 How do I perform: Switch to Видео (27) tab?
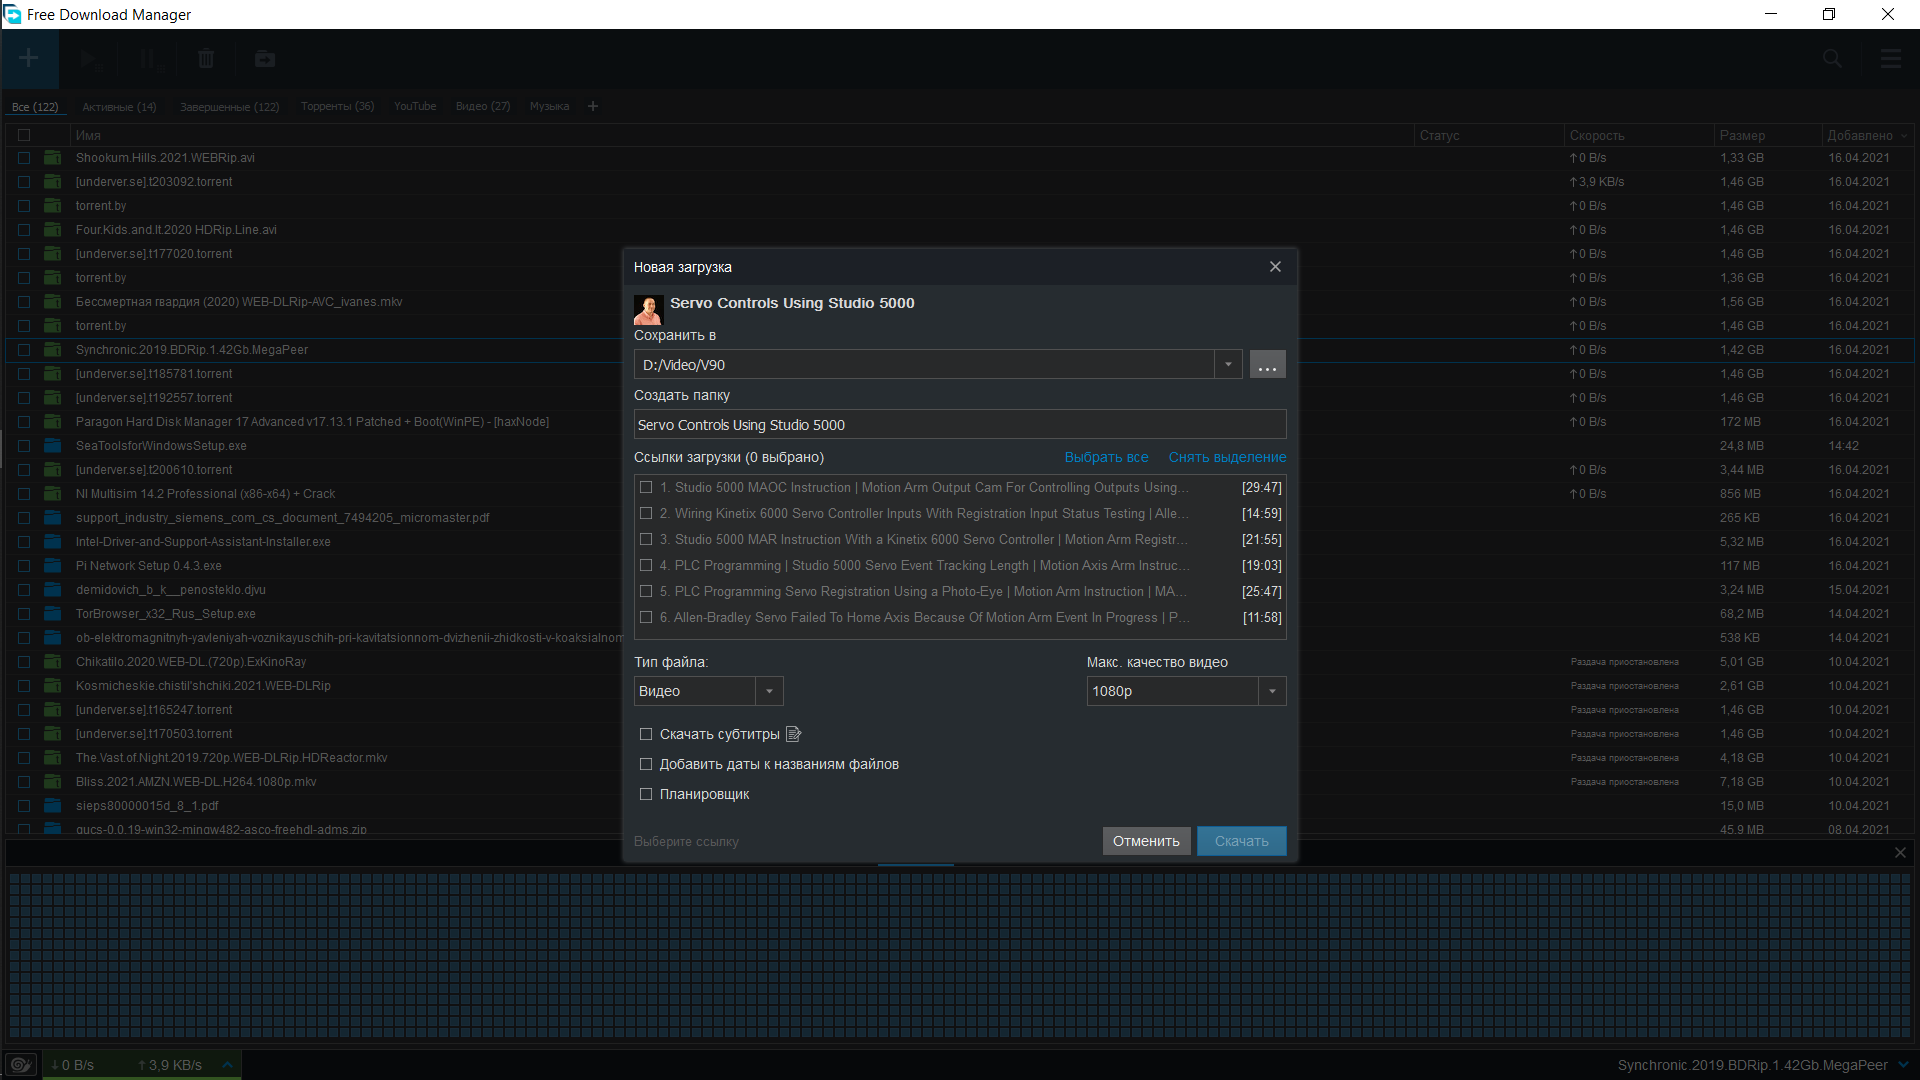click(483, 106)
